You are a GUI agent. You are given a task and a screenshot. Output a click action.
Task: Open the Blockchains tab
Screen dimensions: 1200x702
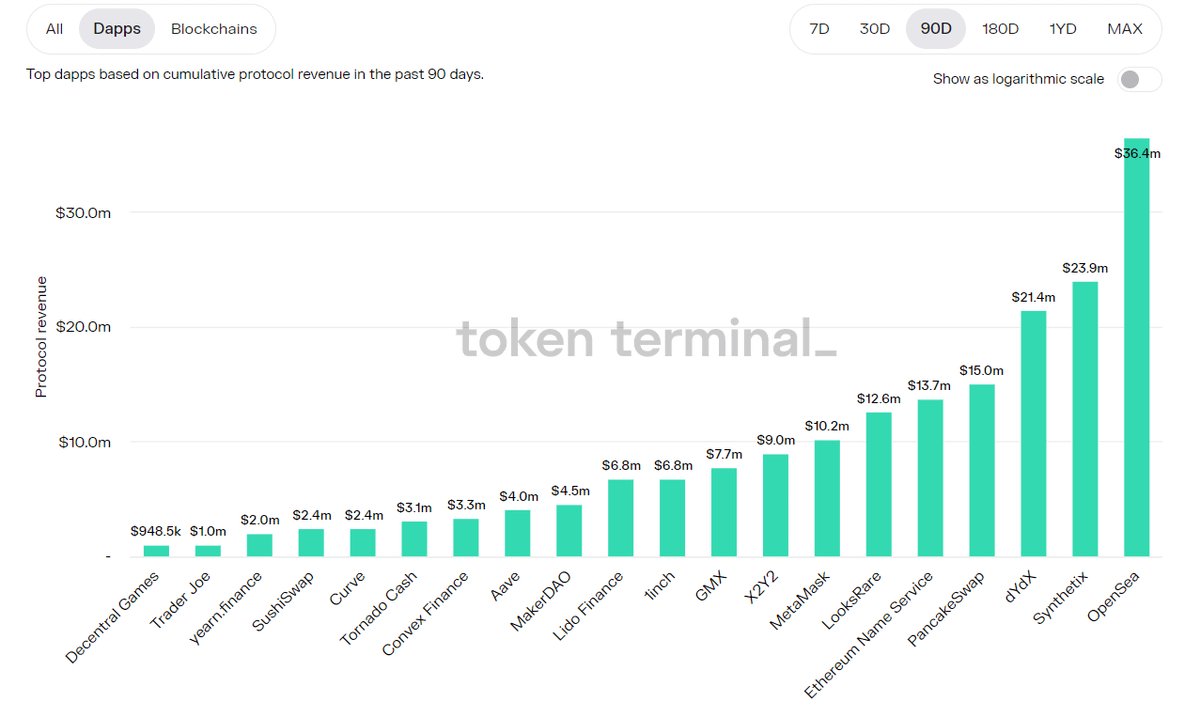pos(214,29)
